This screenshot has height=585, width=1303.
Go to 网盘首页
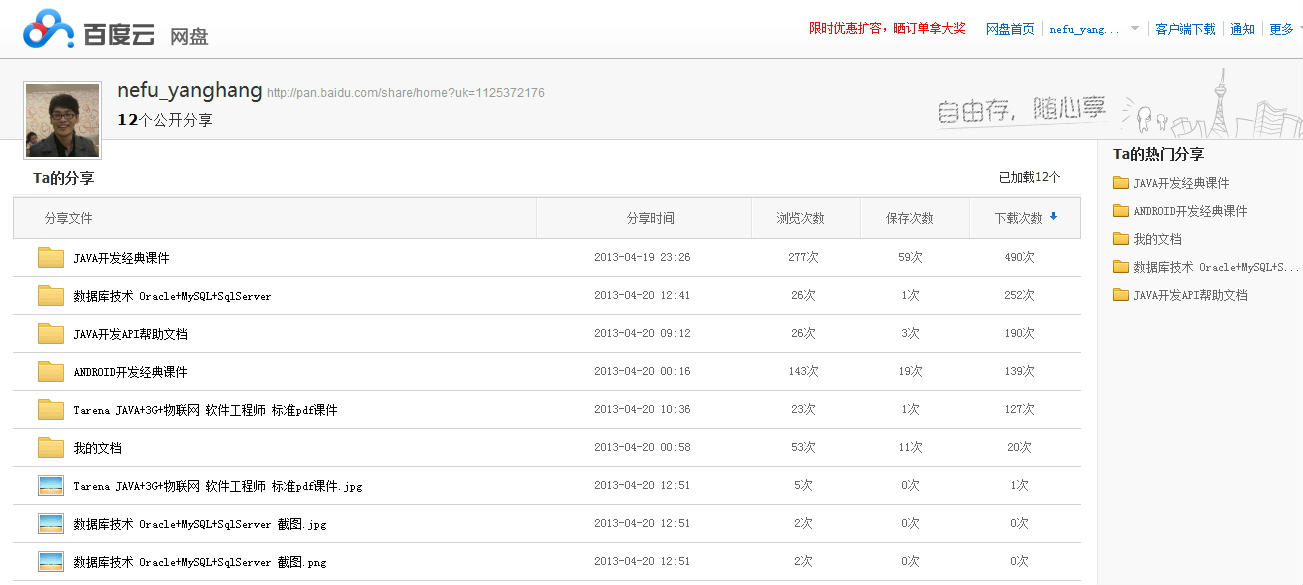pyautogui.click(x=1010, y=29)
